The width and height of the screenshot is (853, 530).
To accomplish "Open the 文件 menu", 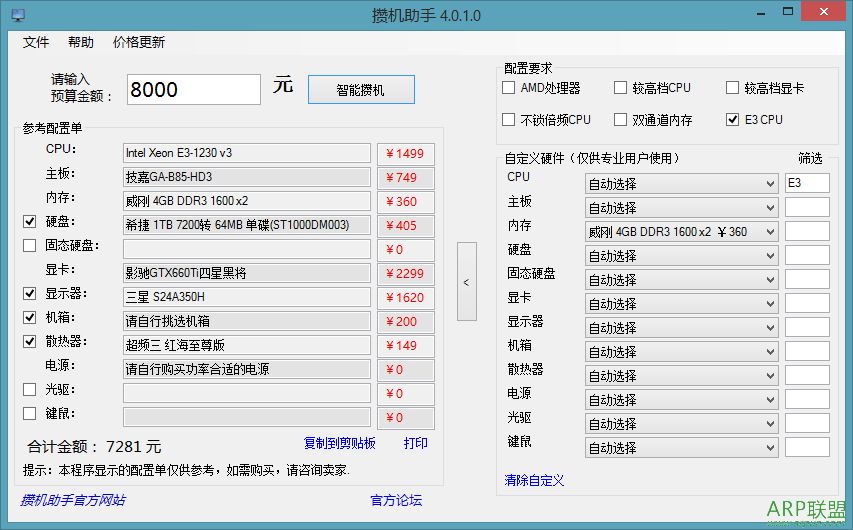I will pos(36,43).
